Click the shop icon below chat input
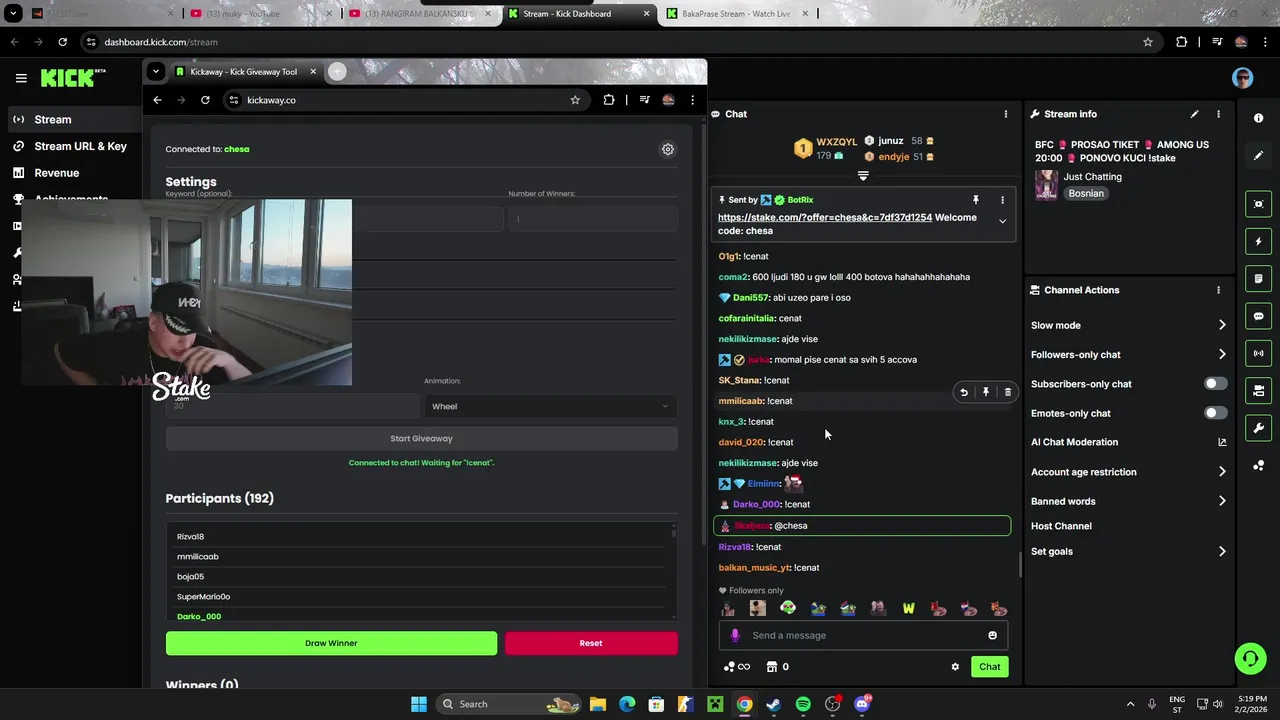The width and height of the screenshot is (1280, 720). click(x=772, y=667)
